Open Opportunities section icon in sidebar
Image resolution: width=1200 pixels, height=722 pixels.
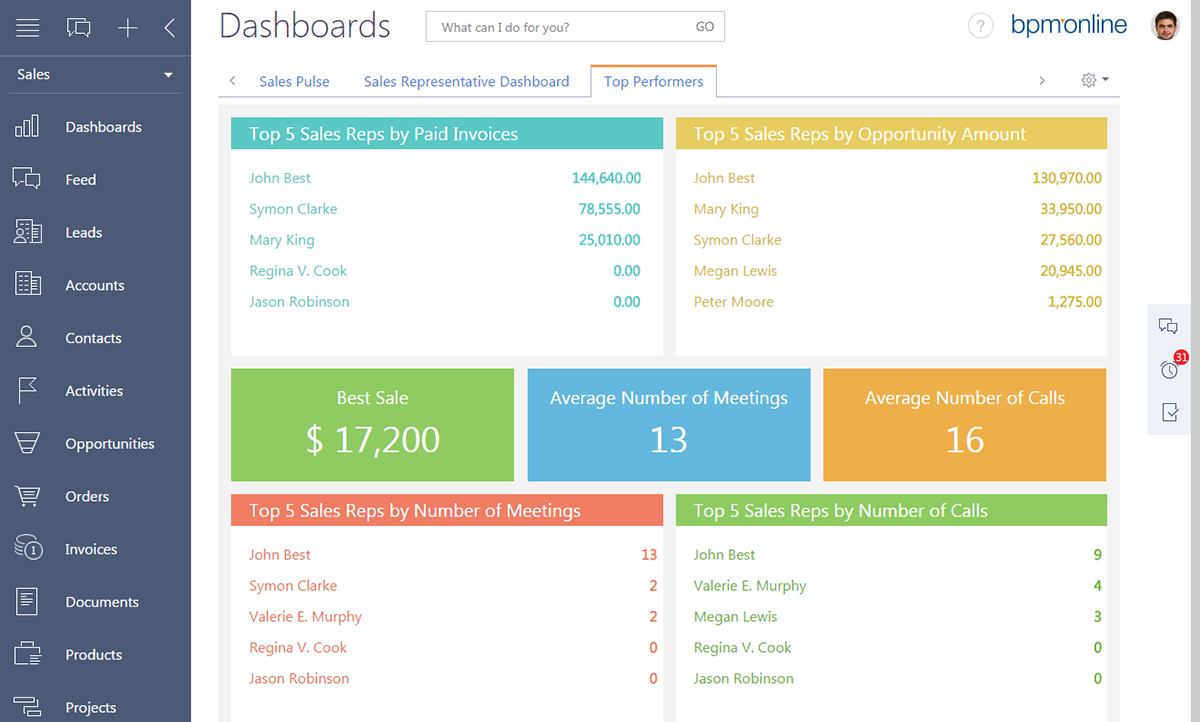click(x=27, y=444)
